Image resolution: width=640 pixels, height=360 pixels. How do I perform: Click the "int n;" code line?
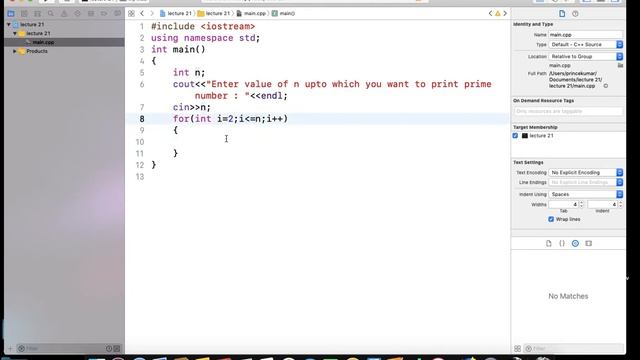(189, 73)
